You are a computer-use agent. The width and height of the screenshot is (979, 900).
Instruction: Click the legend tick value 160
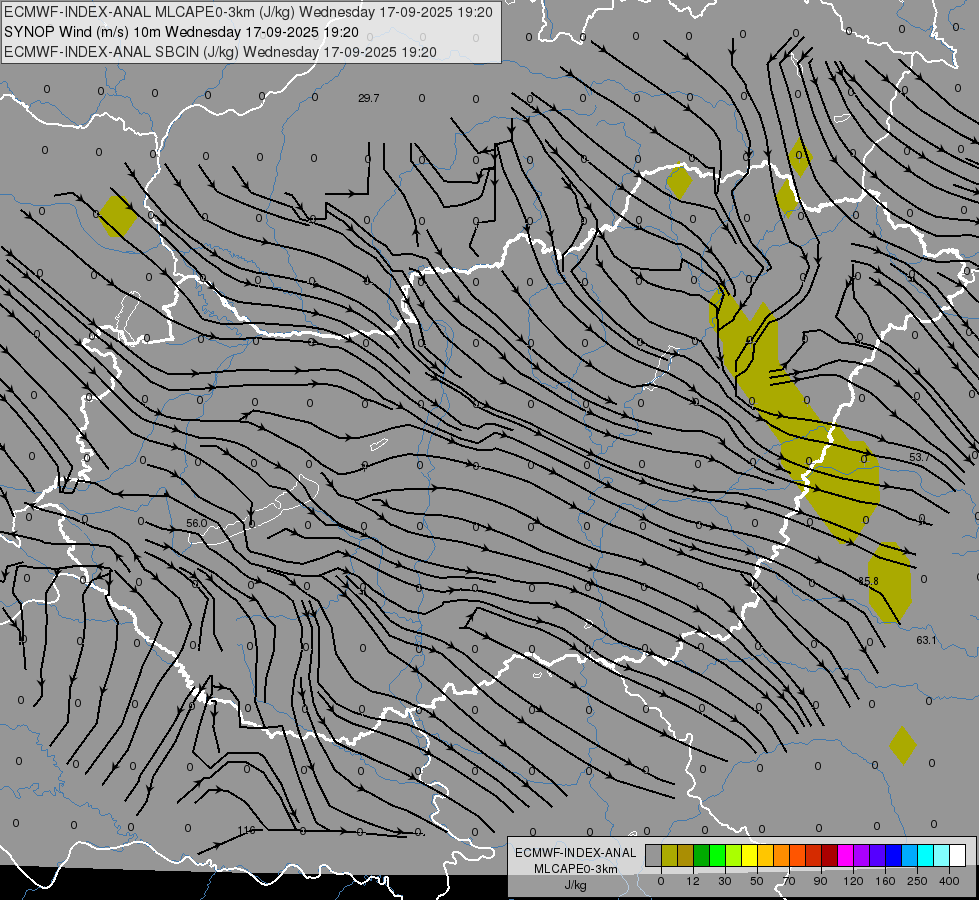point(885,881)
